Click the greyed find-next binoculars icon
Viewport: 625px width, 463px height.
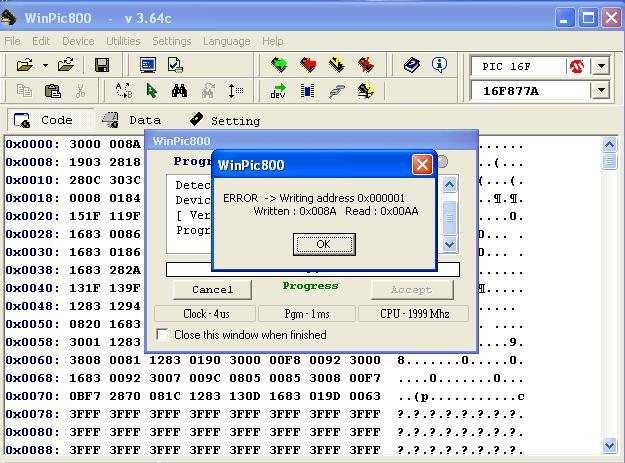[x=208, y=91]
